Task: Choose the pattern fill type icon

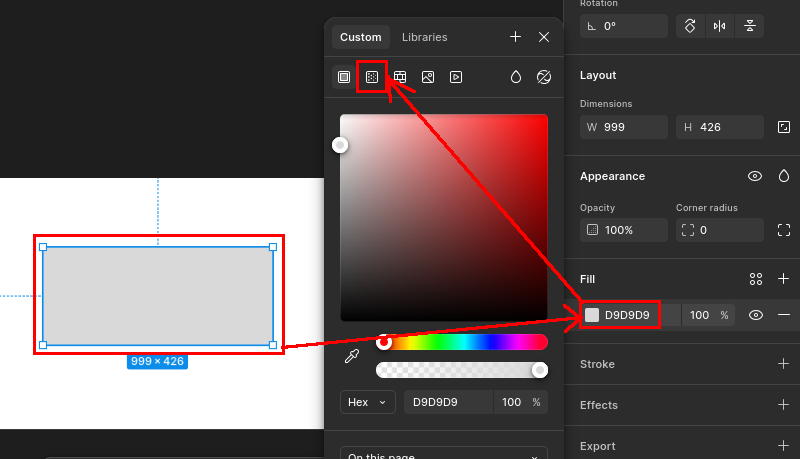Action: (x=400, y=76)
